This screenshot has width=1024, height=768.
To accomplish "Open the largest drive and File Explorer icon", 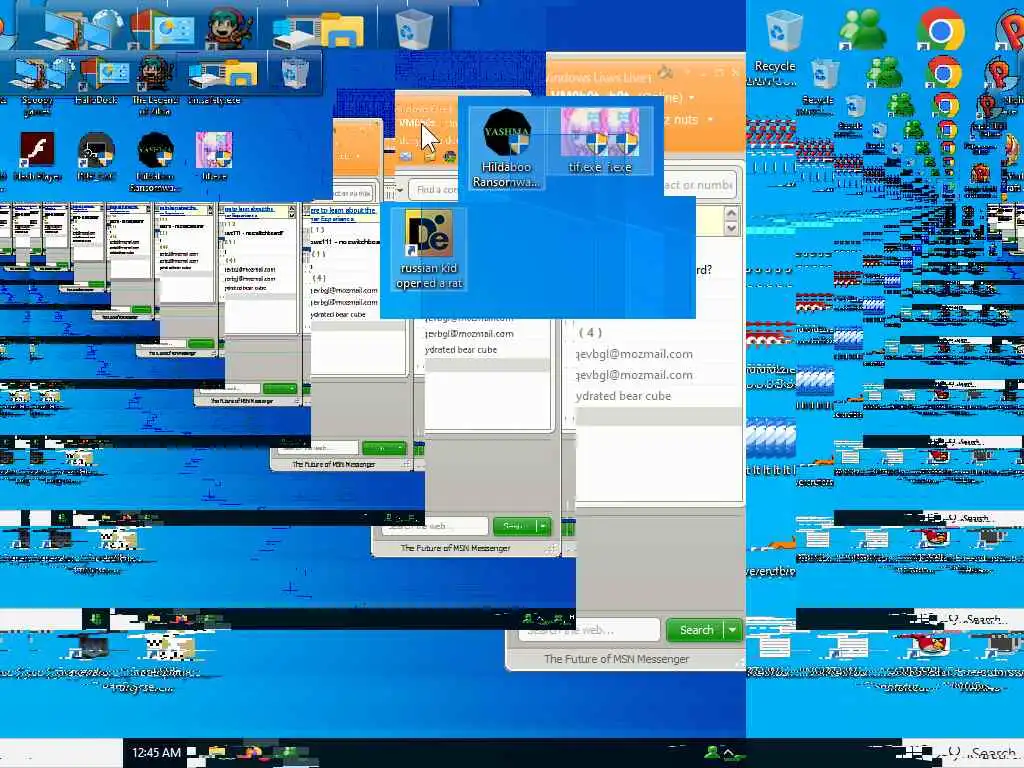I will [319, 30].
